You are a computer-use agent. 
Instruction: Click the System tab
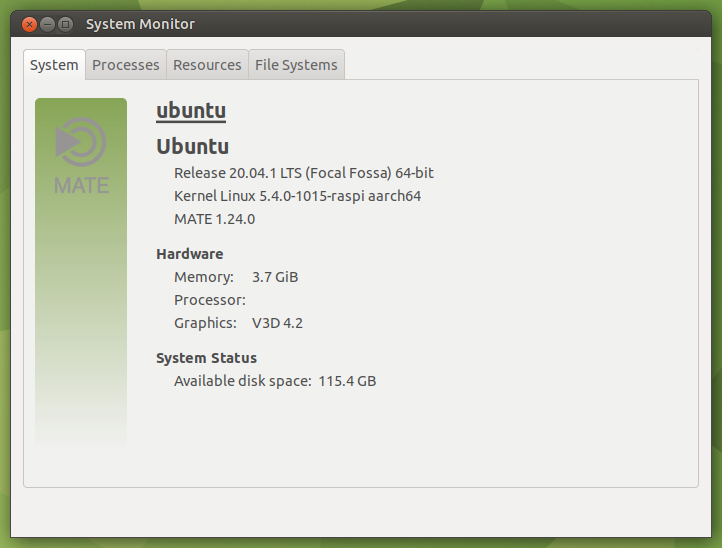(x=54, y=65)
